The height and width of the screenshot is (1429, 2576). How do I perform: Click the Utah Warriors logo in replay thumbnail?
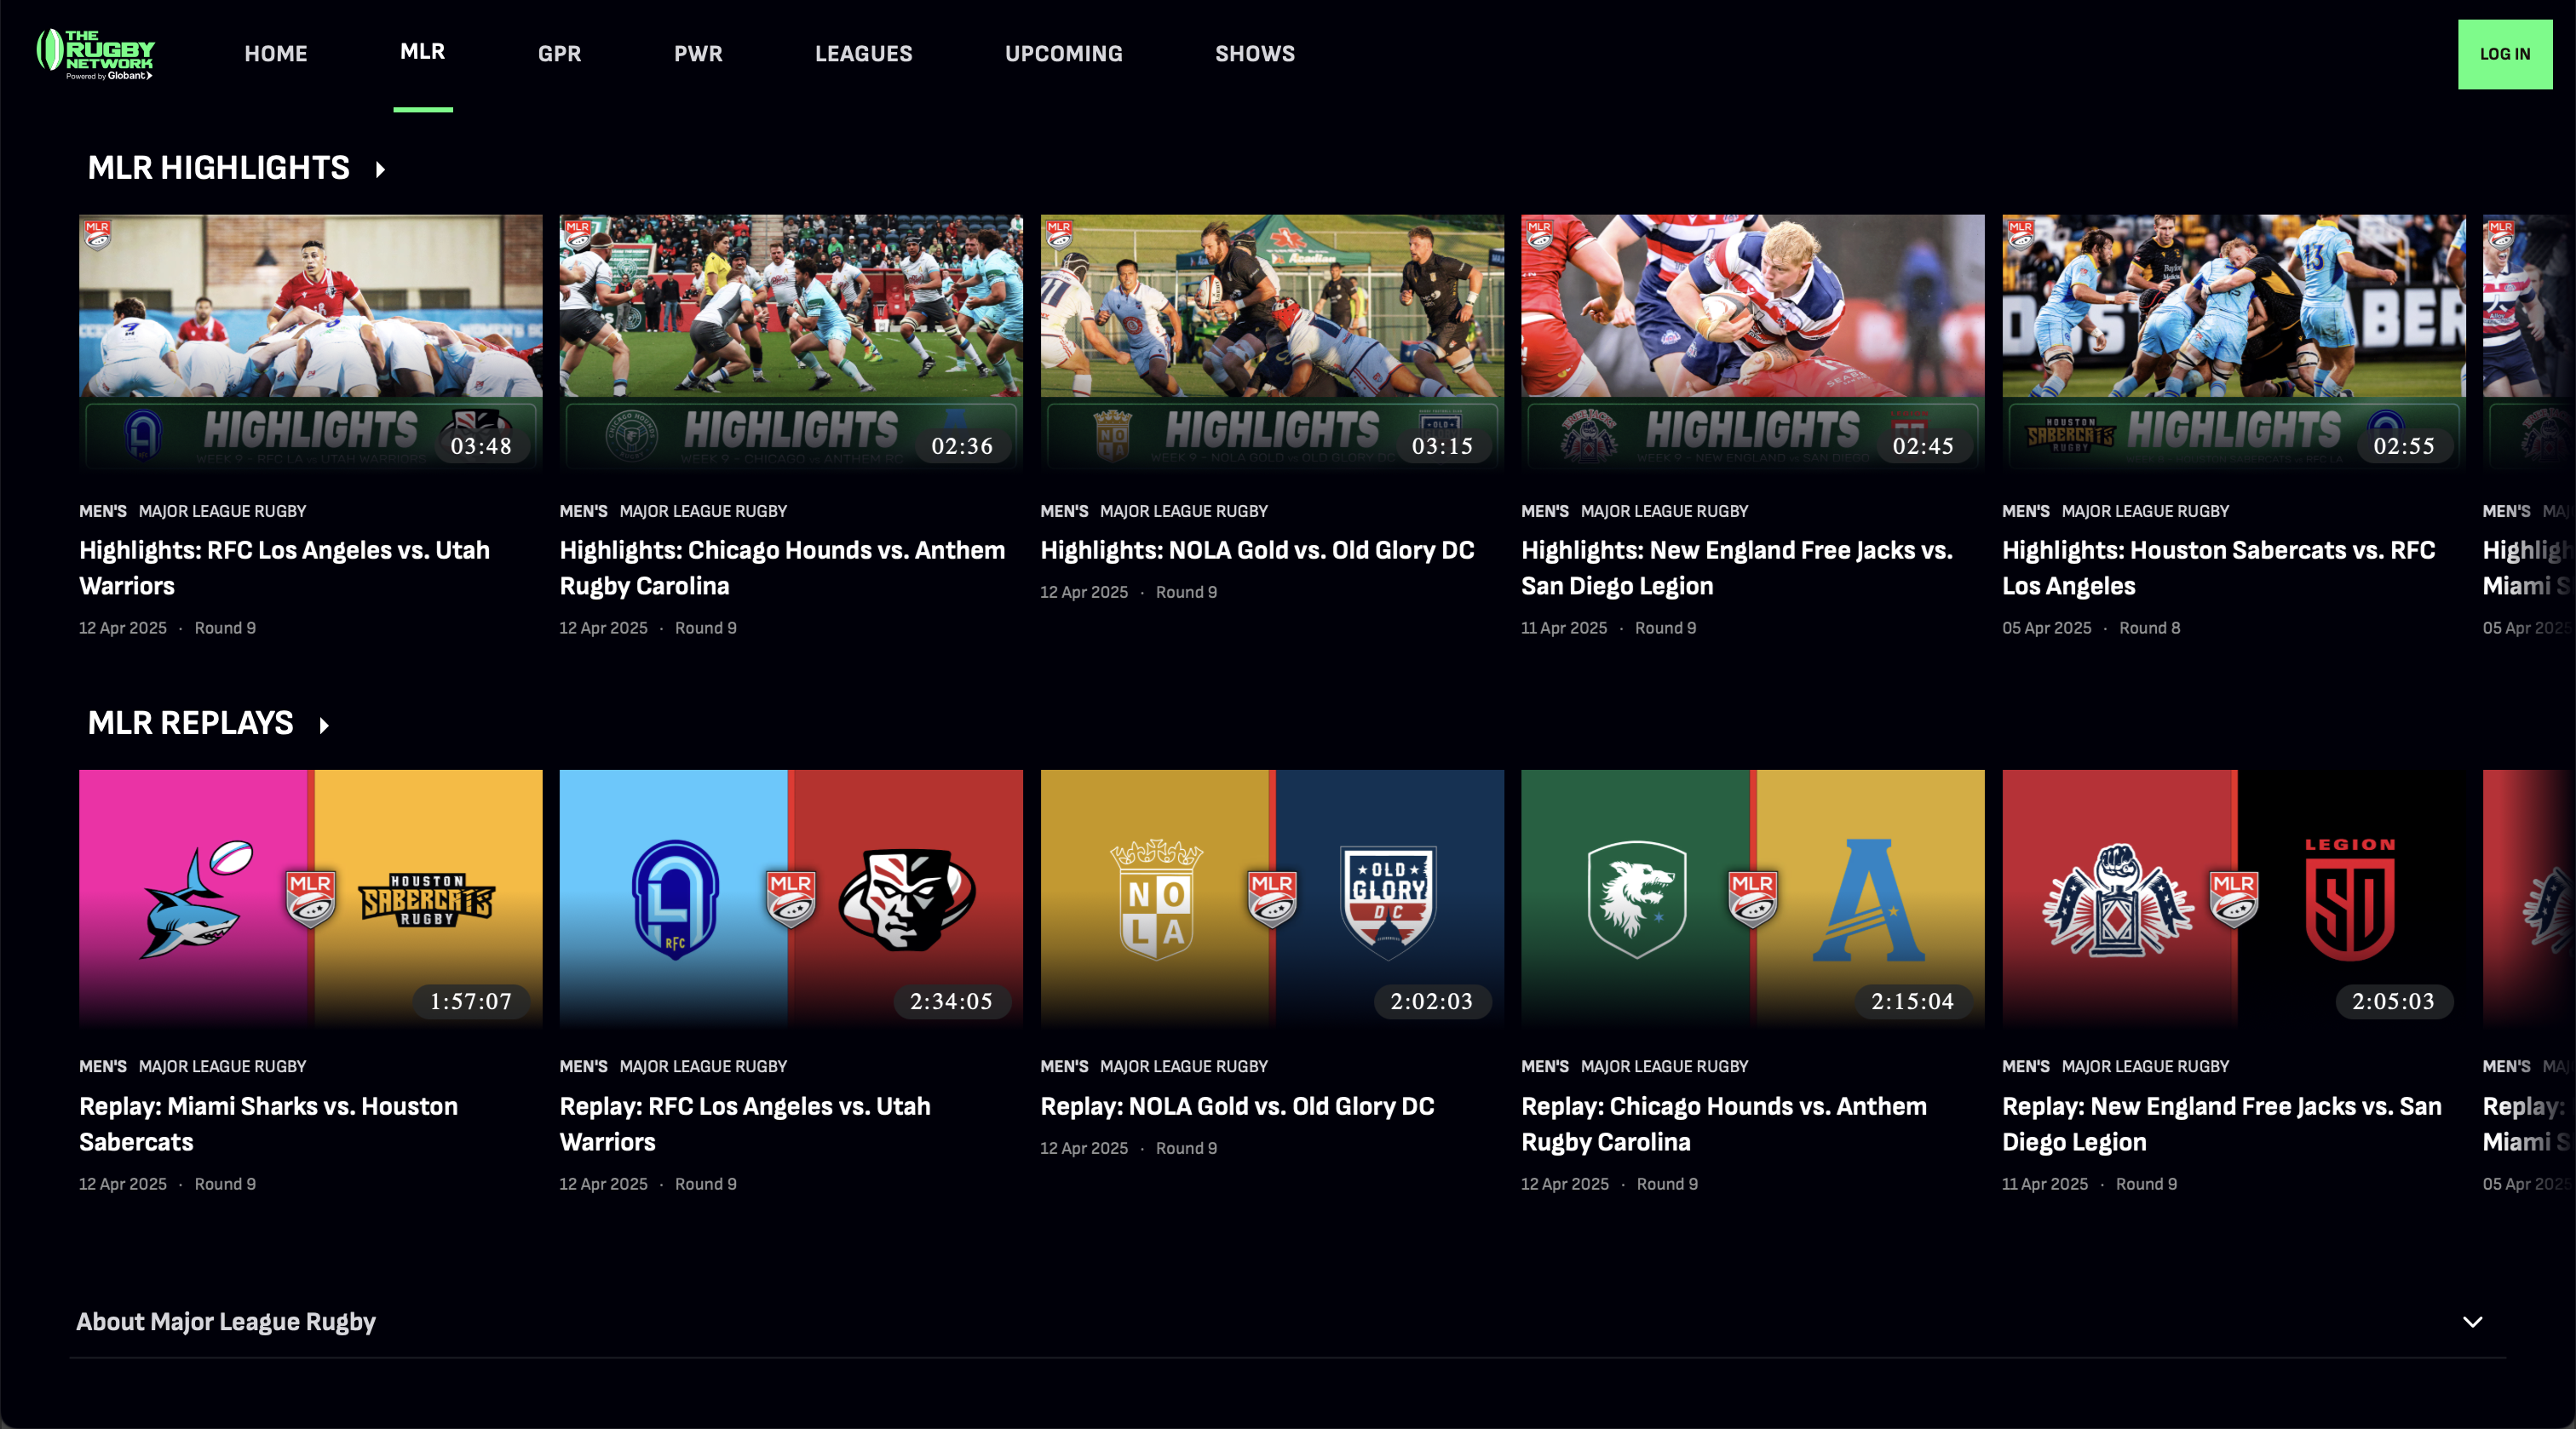905,900
